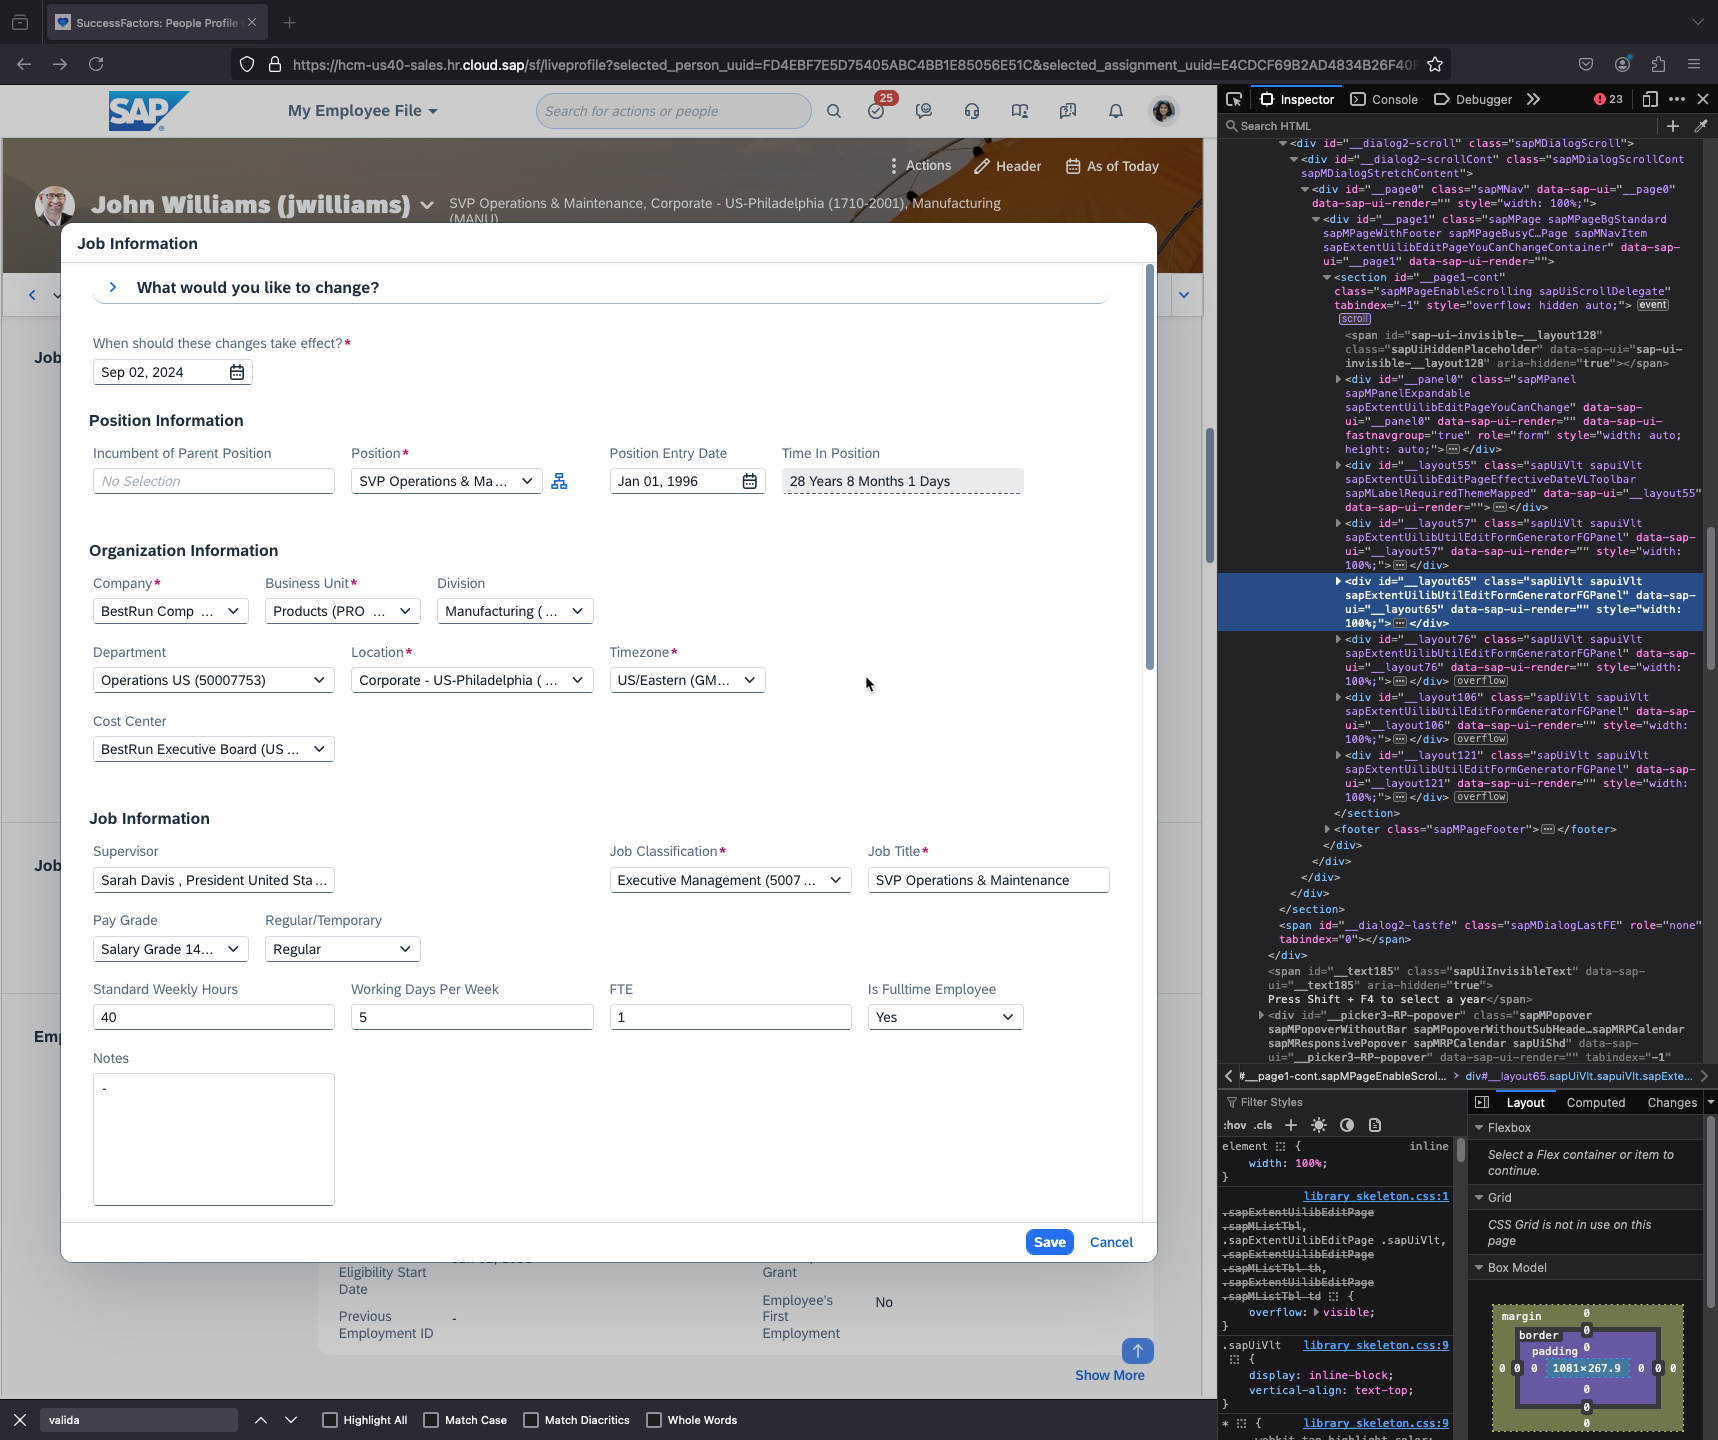Click the SAP logo
This screenshot has height=1440, width=1718.
pos(148,111)
